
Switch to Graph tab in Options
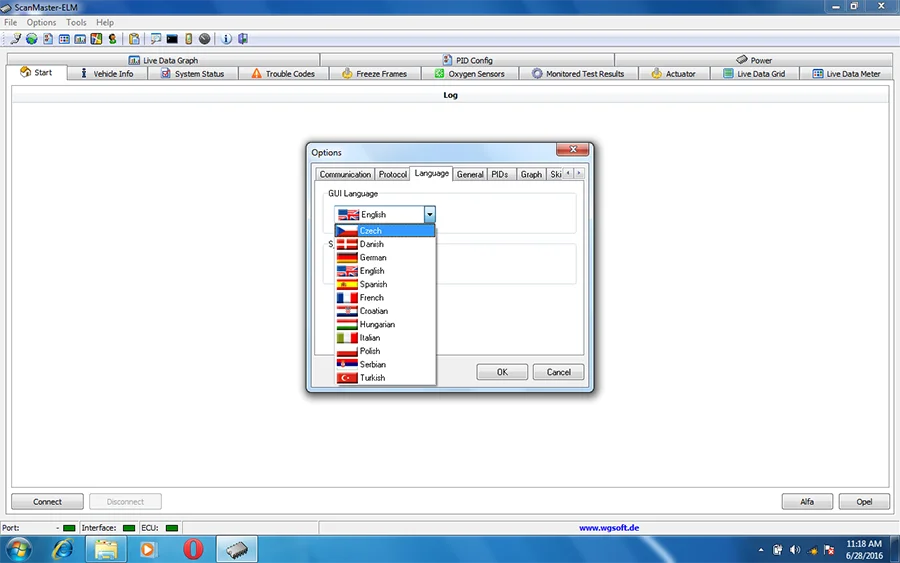[x=531, y=174]
